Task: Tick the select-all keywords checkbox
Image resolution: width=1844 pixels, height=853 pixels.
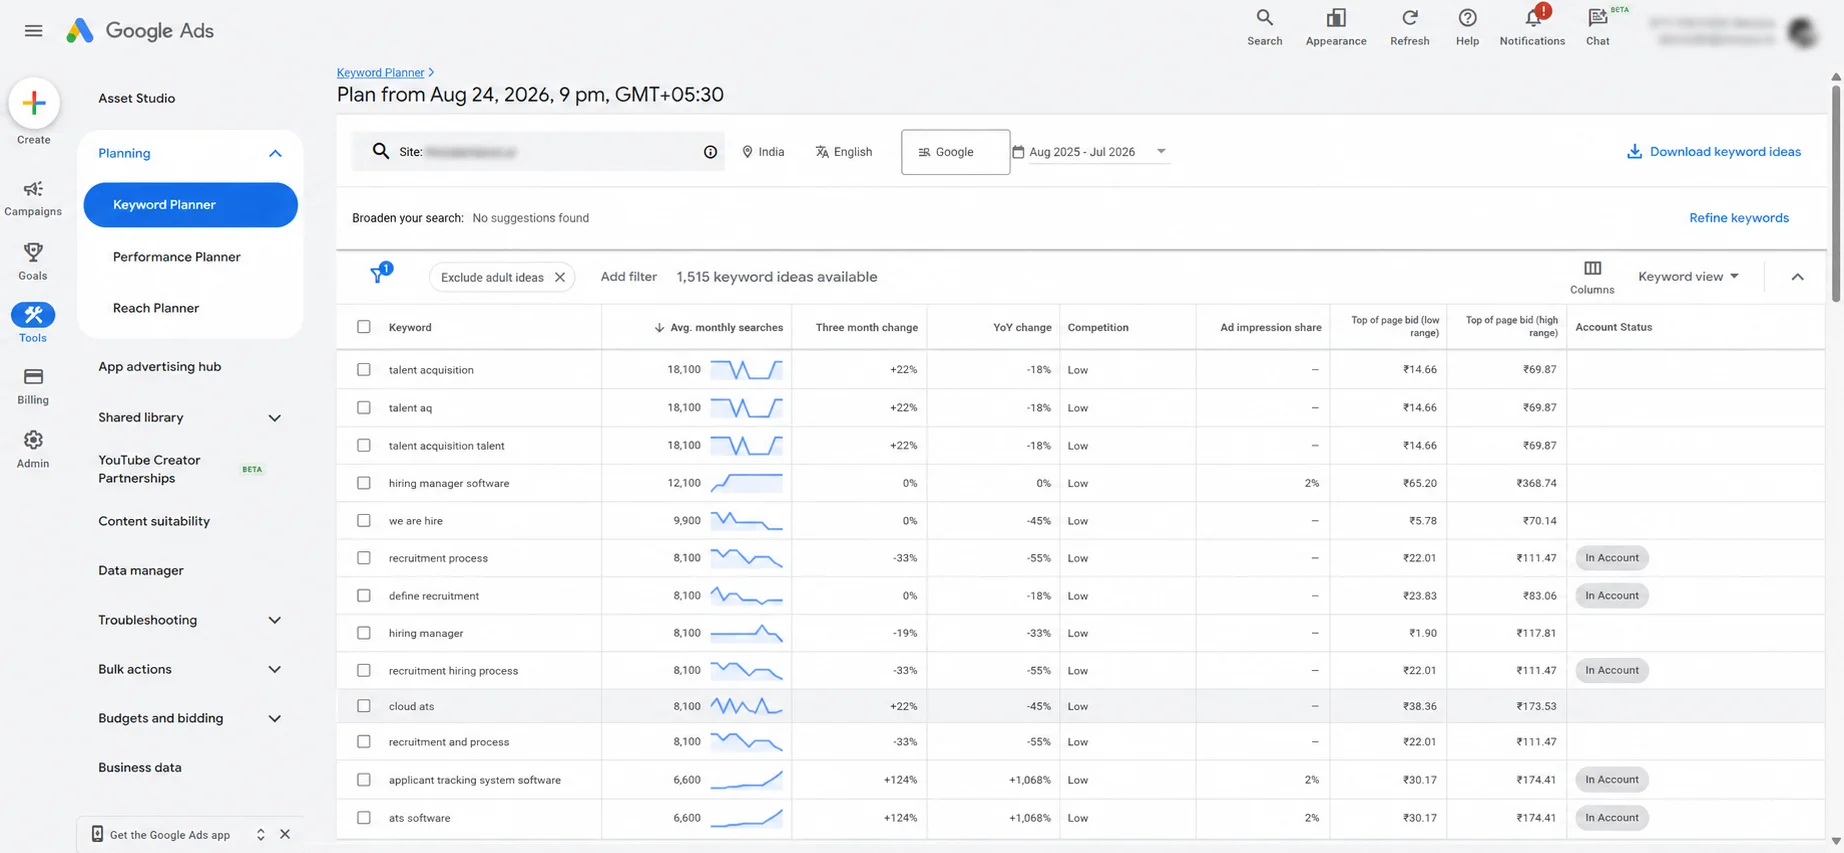Action: pyautogui.click(x=364, y=327)
